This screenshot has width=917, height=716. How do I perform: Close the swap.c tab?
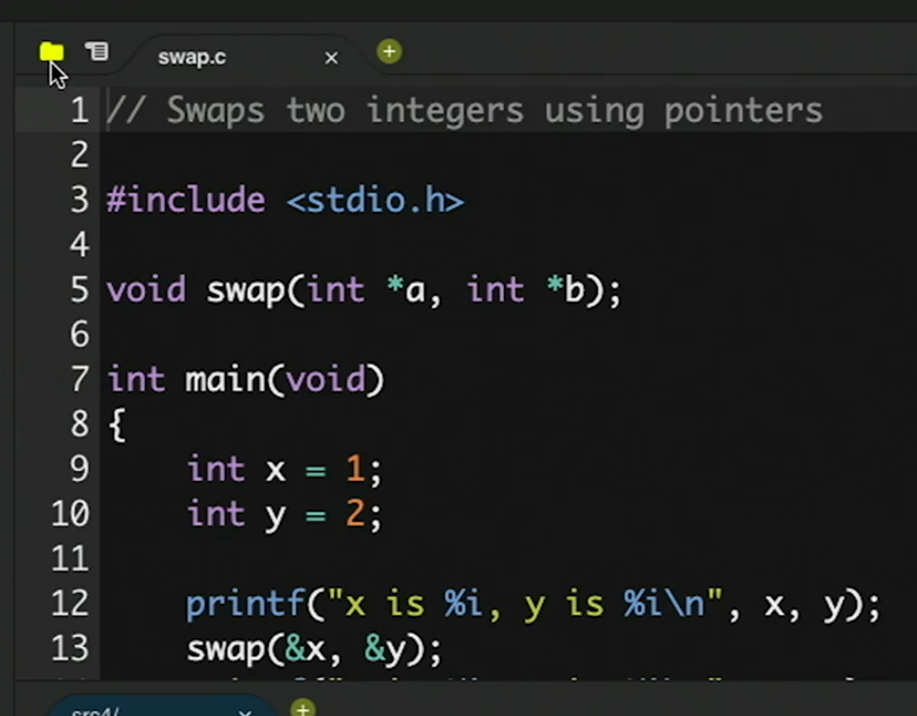pyautogui.click(x=332, y=58)
